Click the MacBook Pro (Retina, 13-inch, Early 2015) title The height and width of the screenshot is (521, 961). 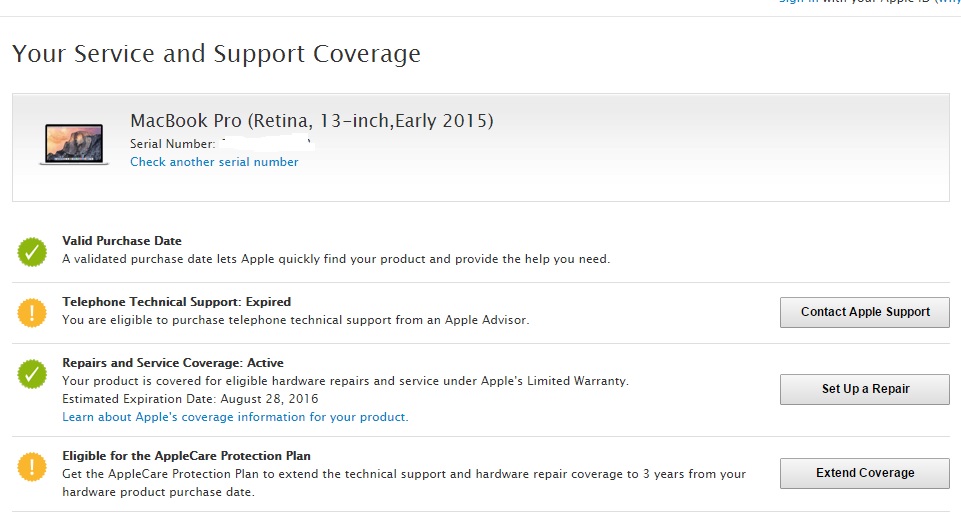311,120
